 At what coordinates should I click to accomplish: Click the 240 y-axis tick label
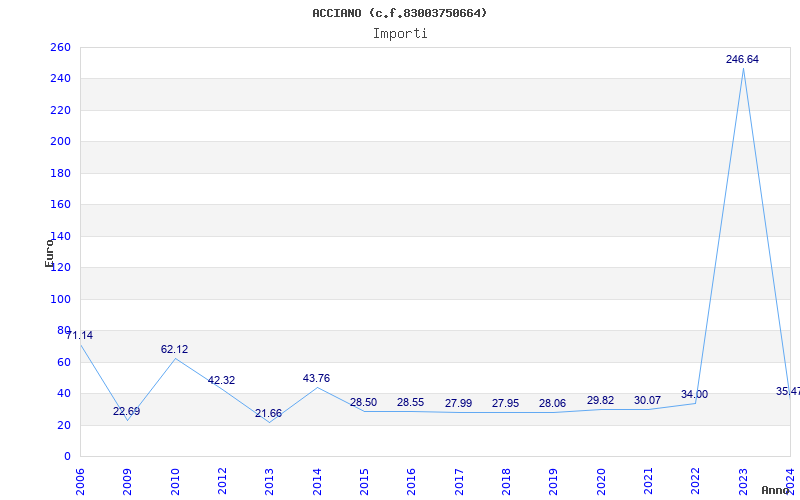tap(60, 79)
